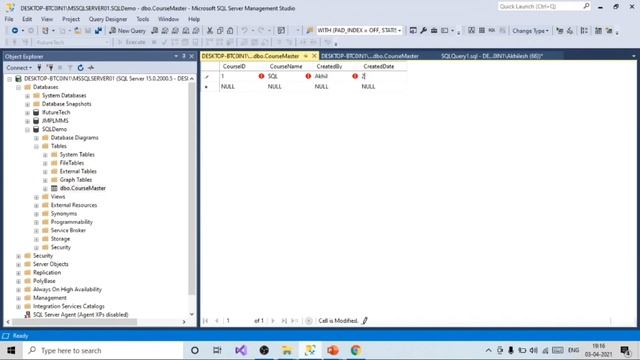Open the File menu
This screenshot has height=360, width=640.
pos(9,19)
